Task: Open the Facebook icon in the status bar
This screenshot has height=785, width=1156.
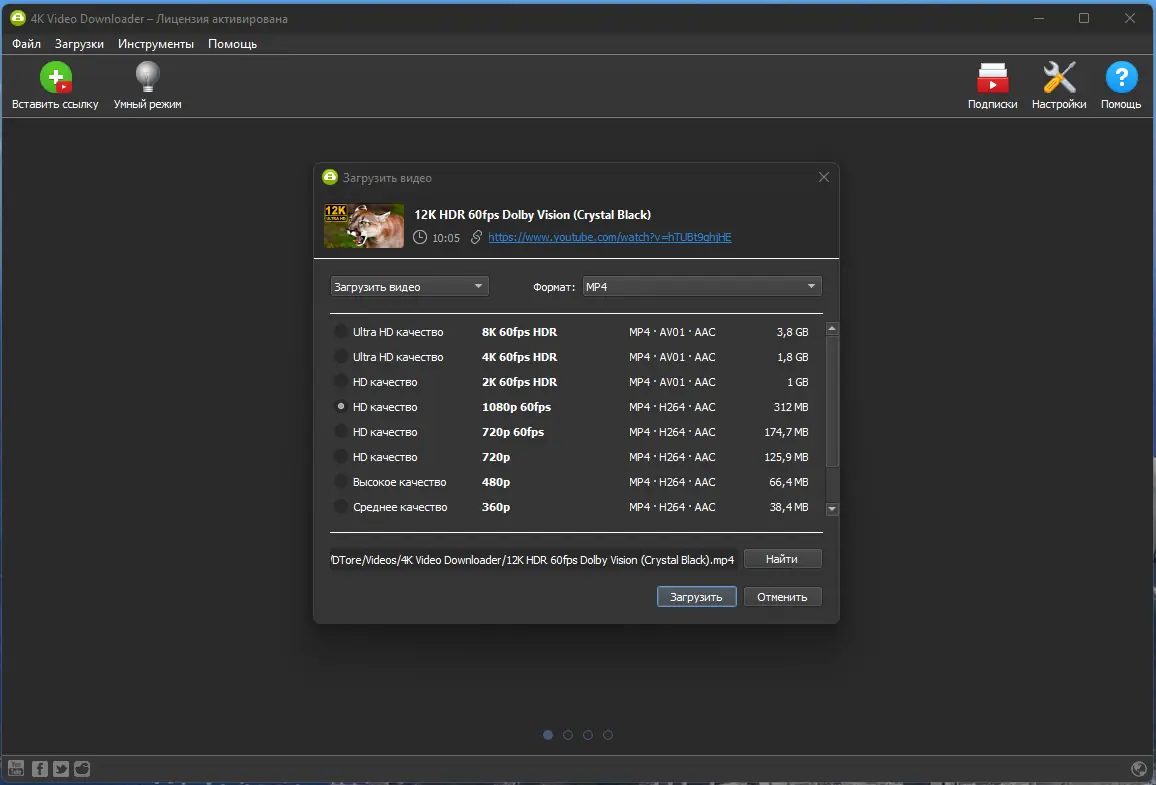Action: 40,769
